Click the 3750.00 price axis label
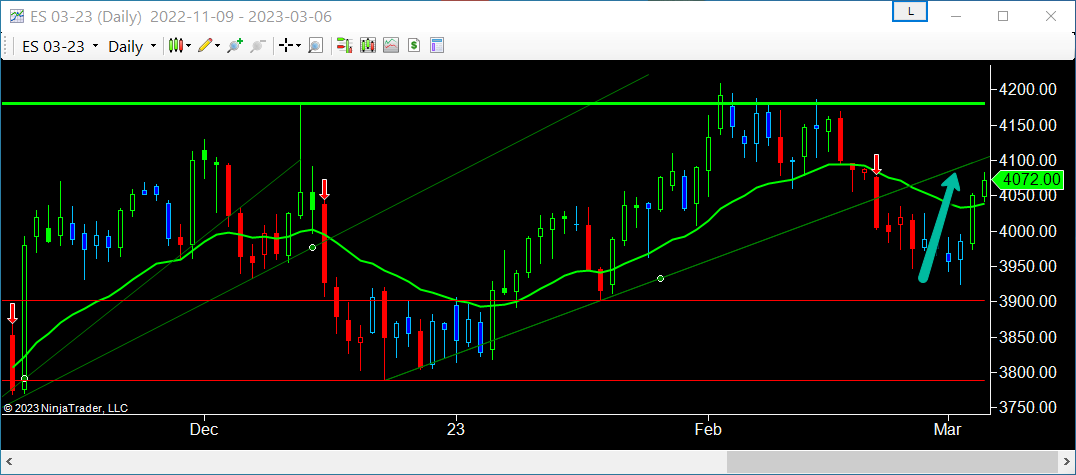1076x475 pixels. (1027, 408)
